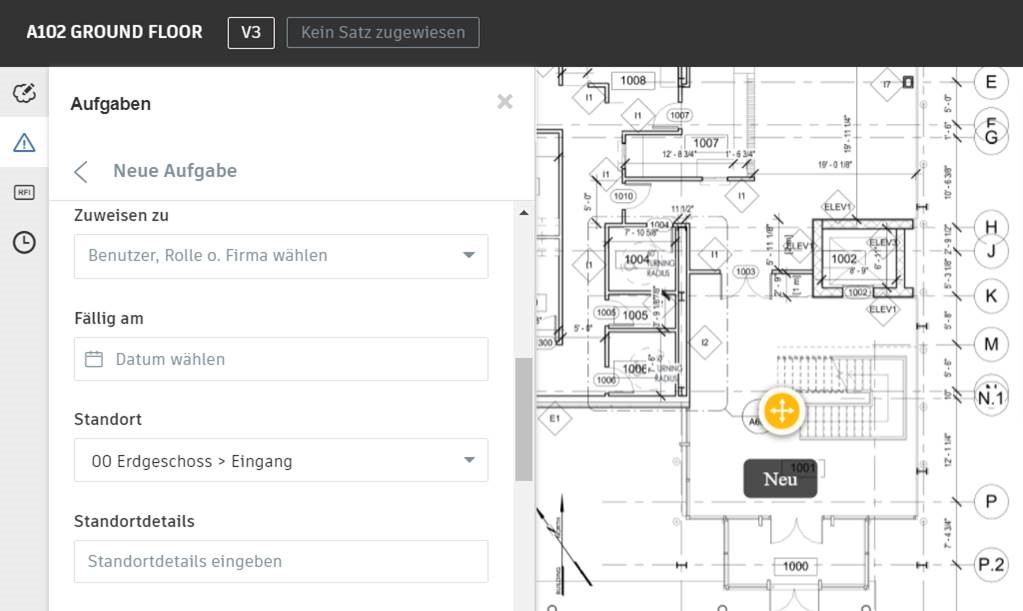
Task: Open the V3 version selector
Action: pos(251,32)
